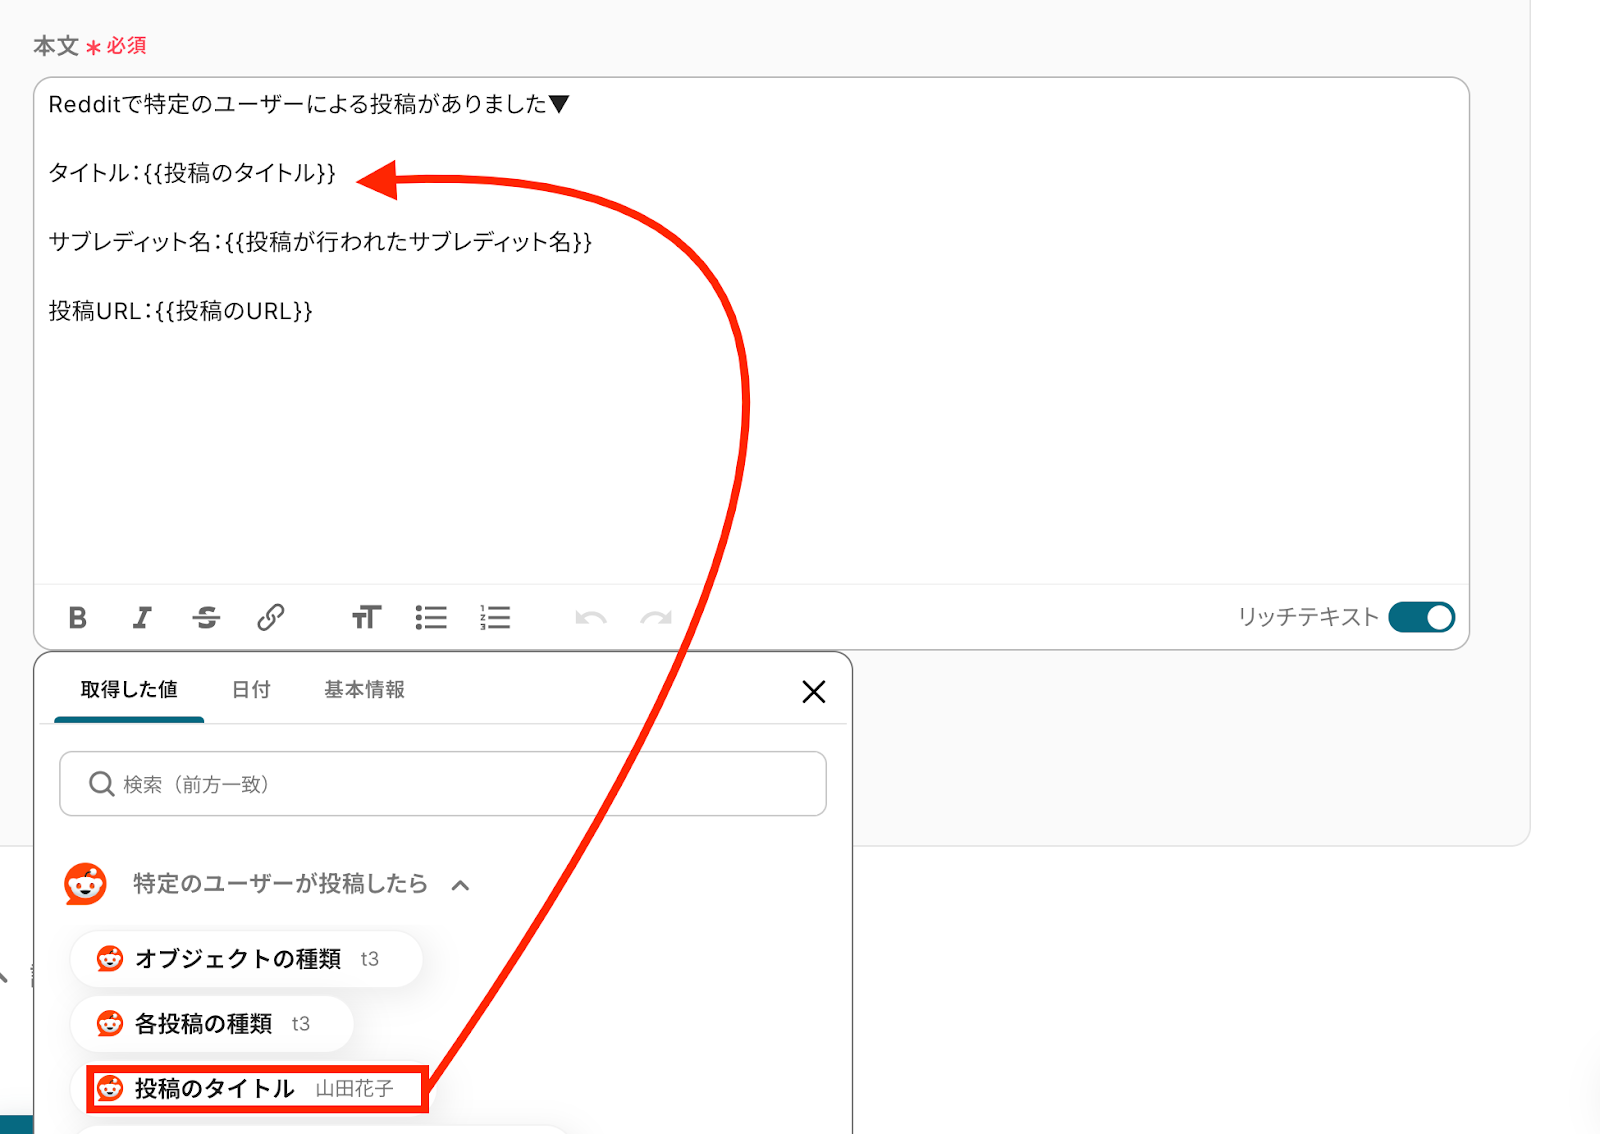The width and height of the screenshot is (1600, 1134).
Task: Click the Reddit icon beside 特定のユーザーが投稿したら
Action: click(85, 884)
